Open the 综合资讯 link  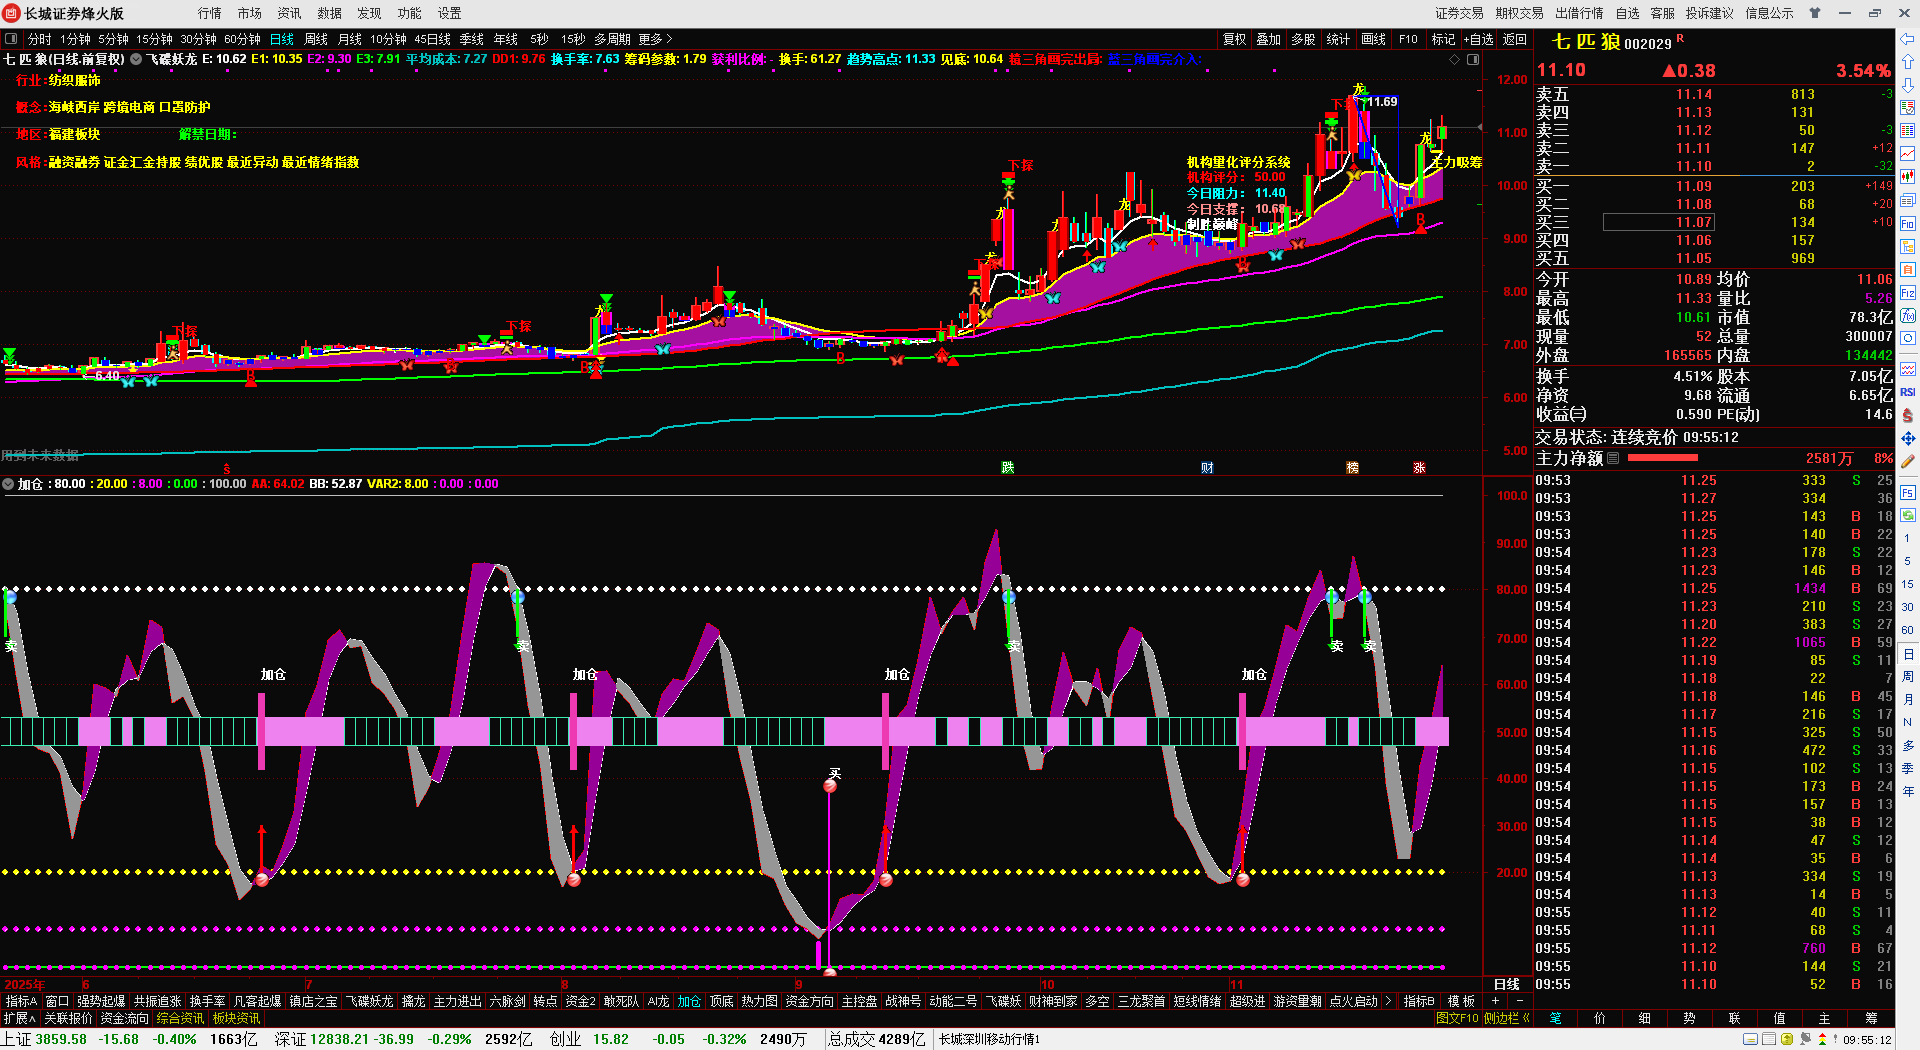tap(180, 1018)
